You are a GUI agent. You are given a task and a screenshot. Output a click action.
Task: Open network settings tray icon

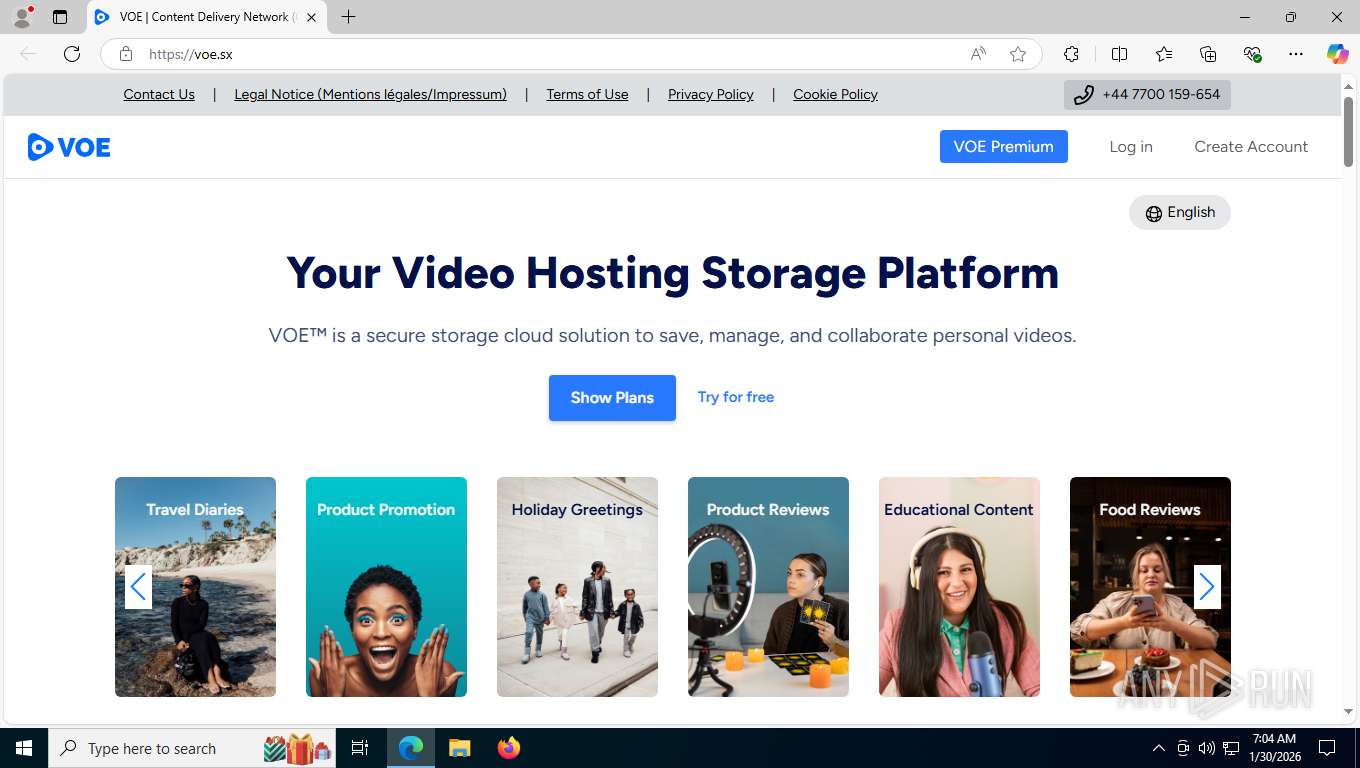[x=1231, y=748]
